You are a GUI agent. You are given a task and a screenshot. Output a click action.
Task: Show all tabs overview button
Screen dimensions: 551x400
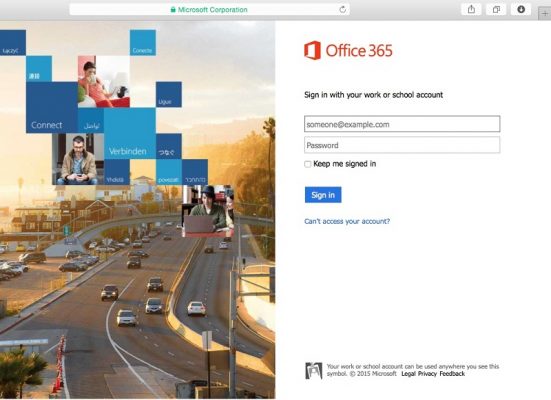[x=496, y=9]
